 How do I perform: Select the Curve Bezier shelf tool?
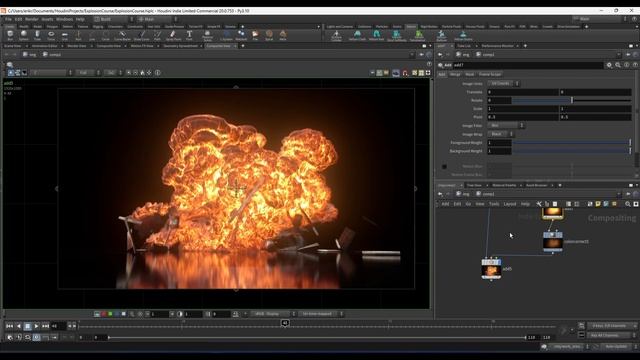coord(122,35)
